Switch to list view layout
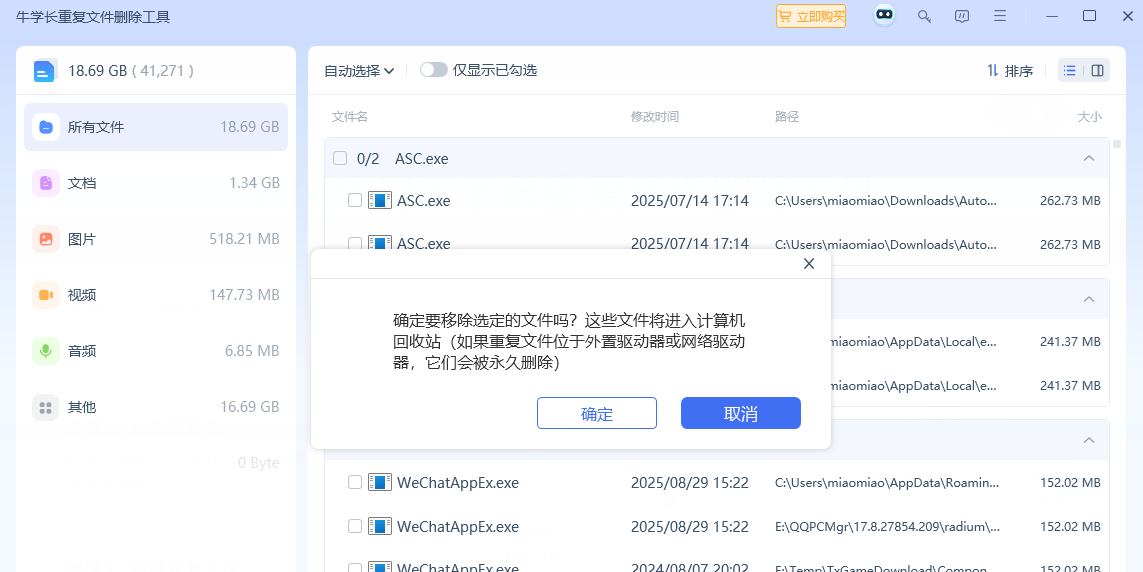1143x572 pixels. click(1070, 71)
